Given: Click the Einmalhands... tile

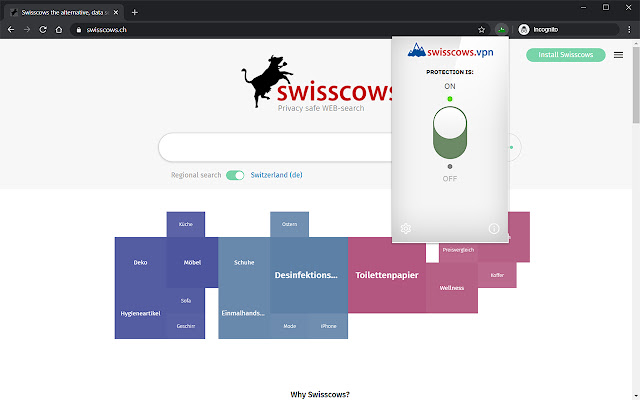Looking at the screenshot, I should coord(243,313).
